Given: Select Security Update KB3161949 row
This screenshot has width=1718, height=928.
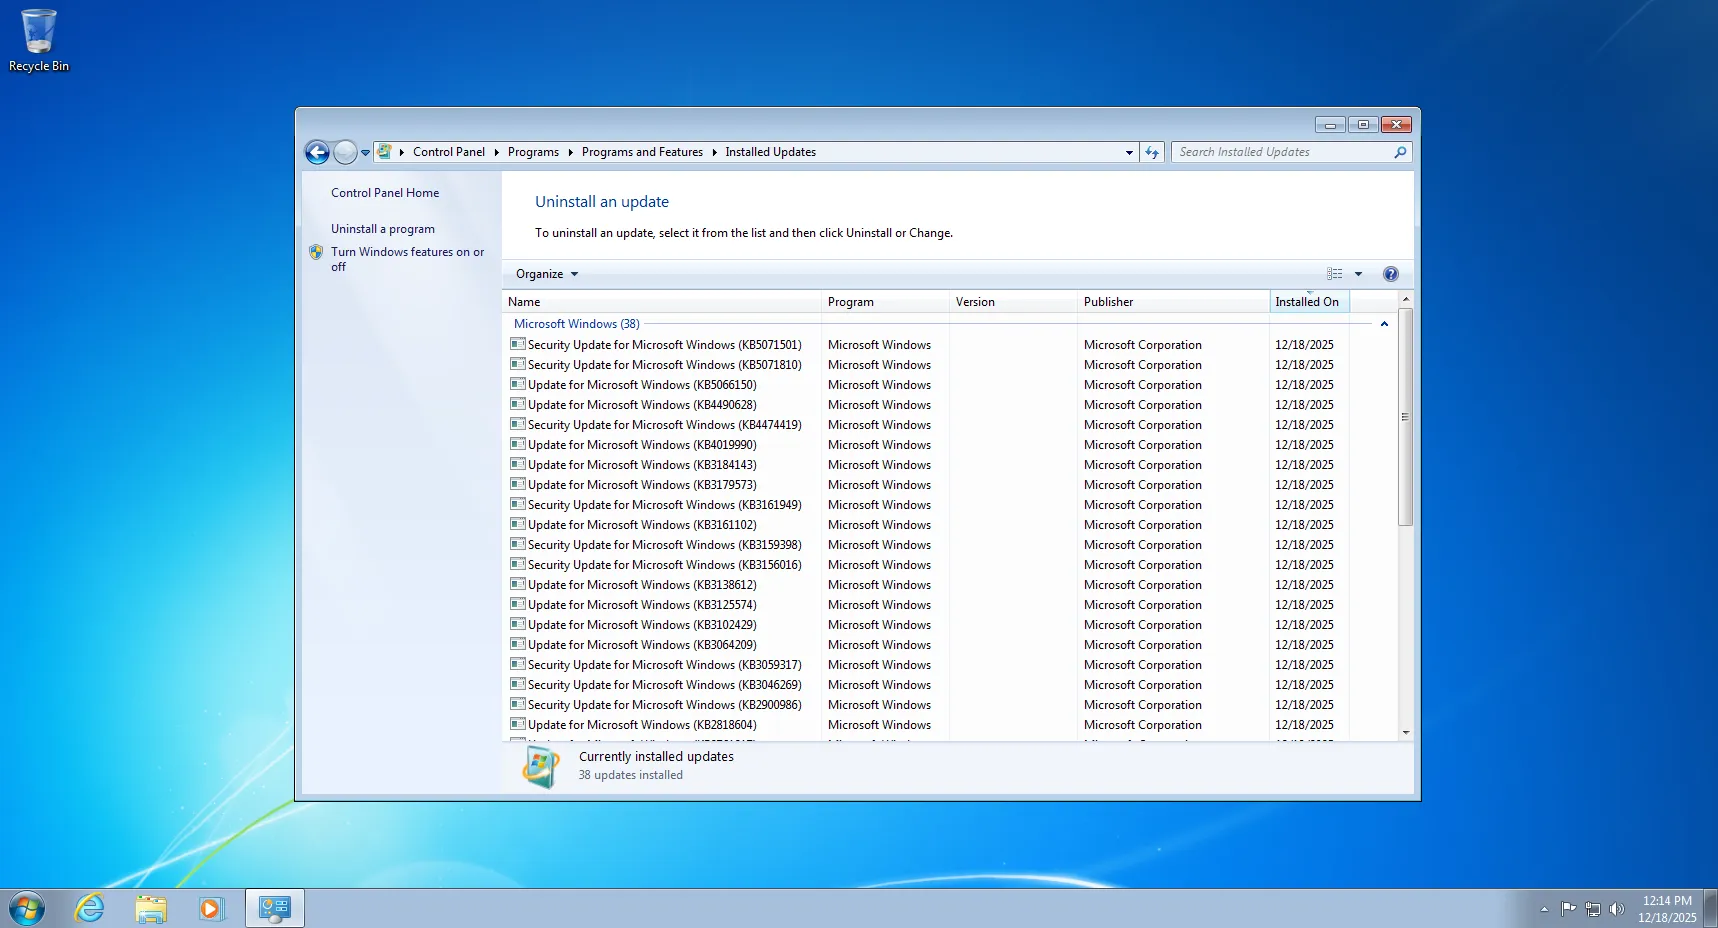Looking at the screenshot, I should [x=924, y=505].
